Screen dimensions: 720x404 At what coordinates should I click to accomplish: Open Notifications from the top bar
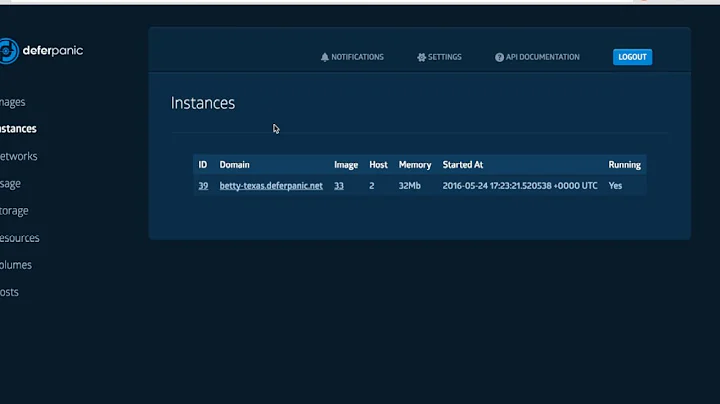point(352,57)
